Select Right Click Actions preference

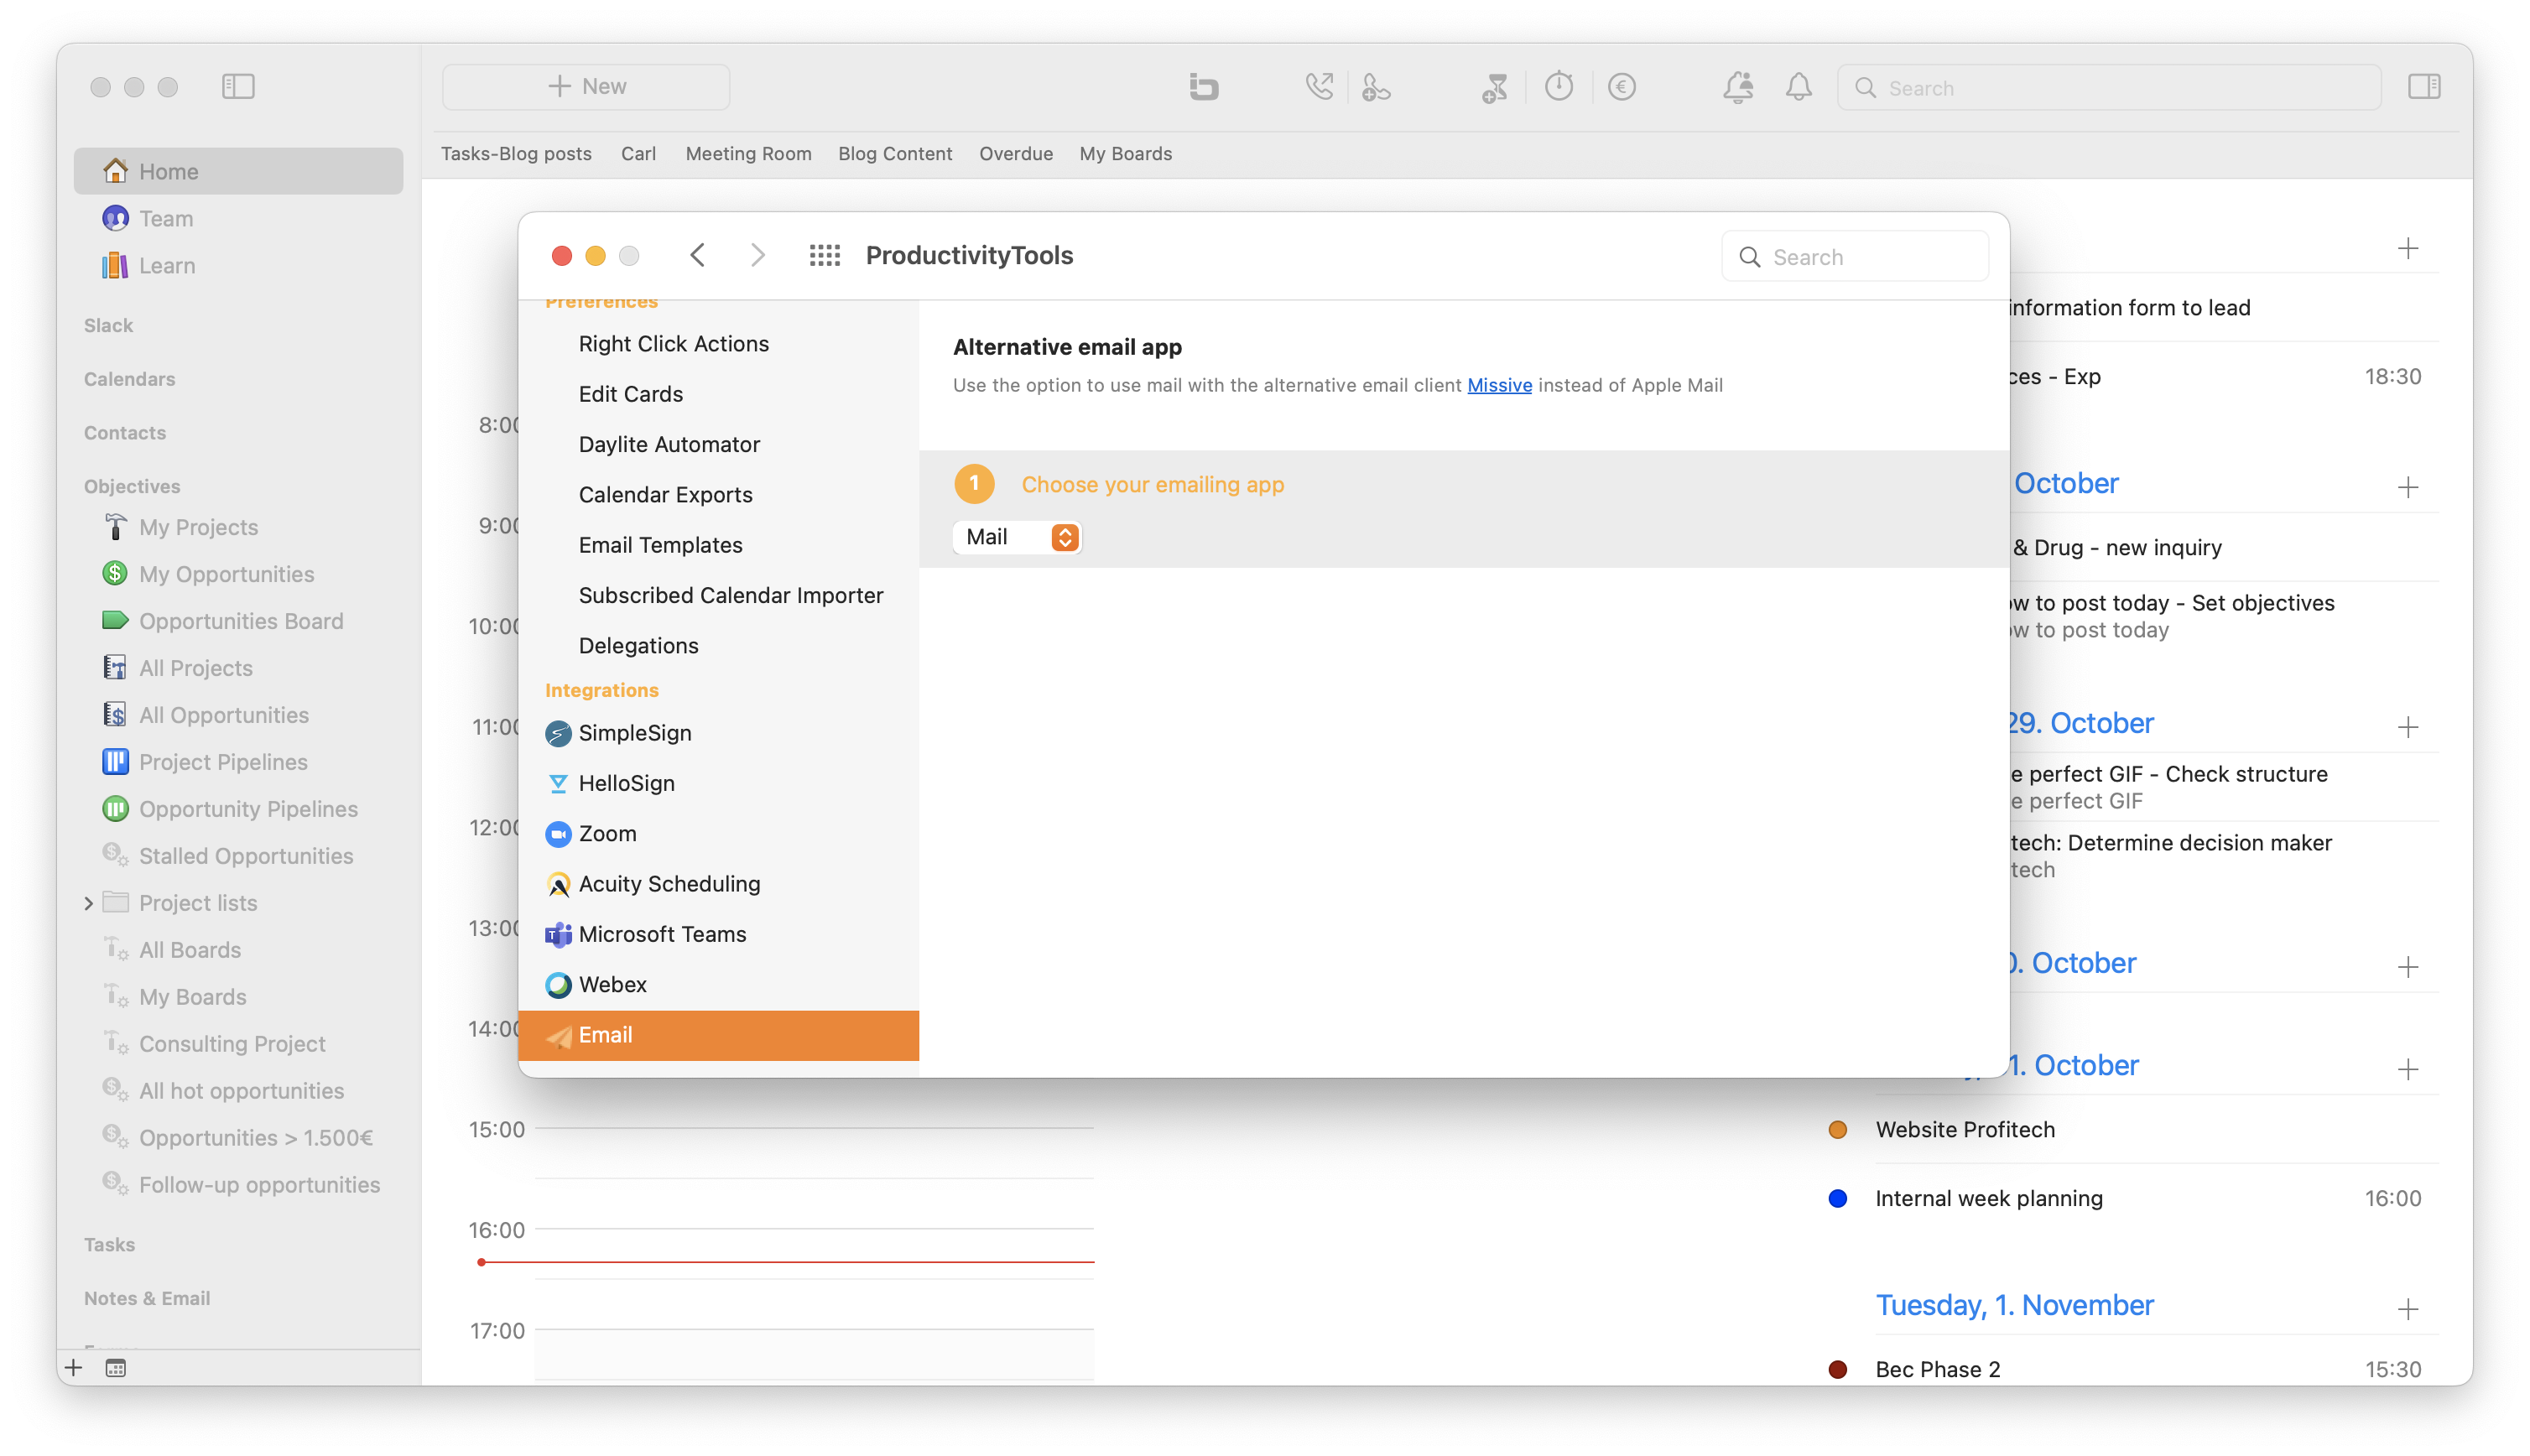[718, 344]
